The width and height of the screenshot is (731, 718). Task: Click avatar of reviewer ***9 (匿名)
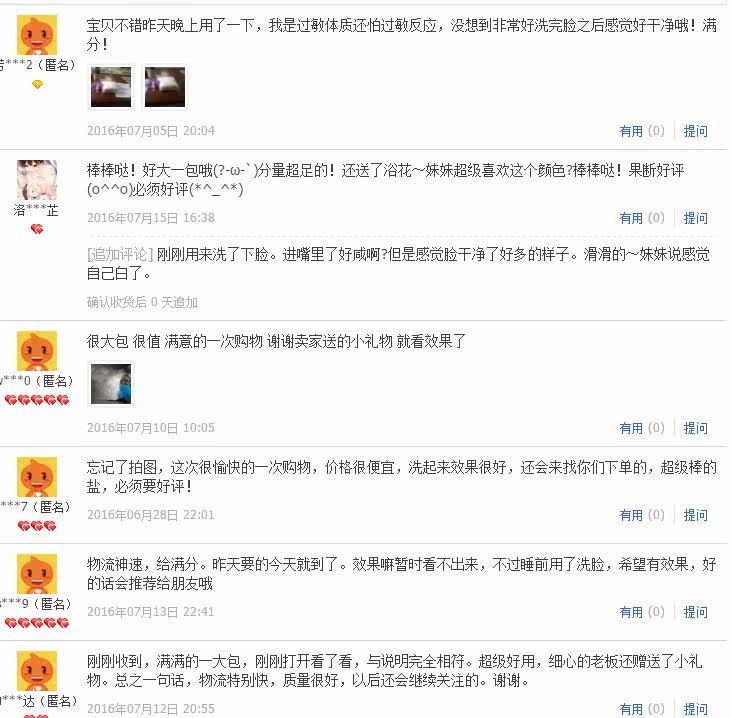pos(37,574)
